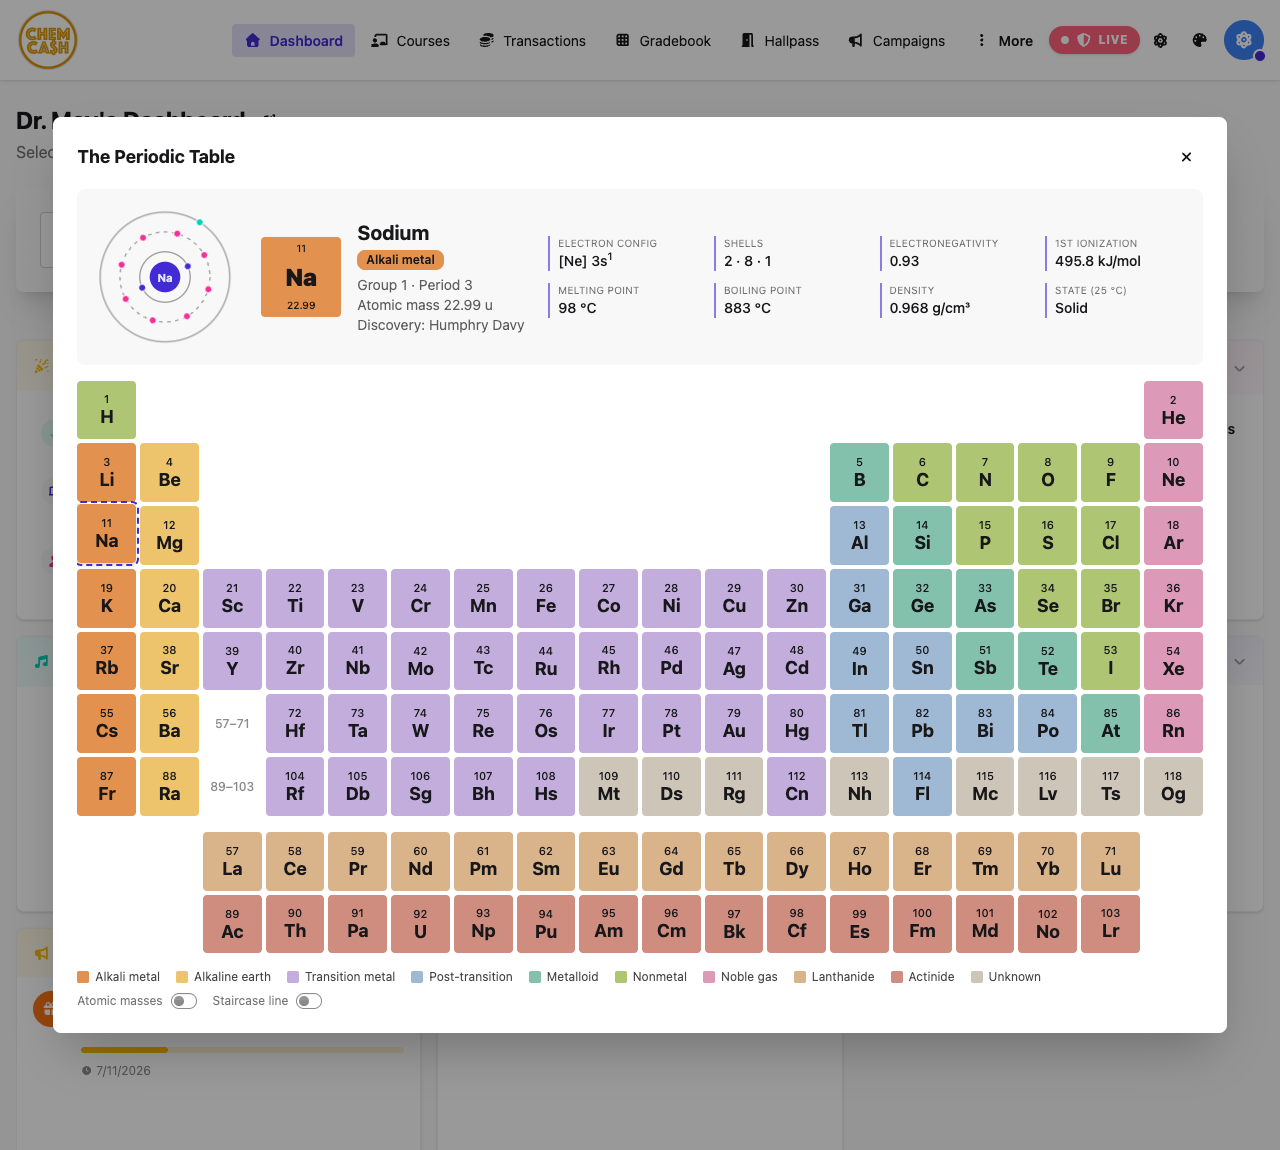Select the Hydrogen (H) element tile
The image size is (1280, 1150).
pyautogui.click(x=107, y=410)
